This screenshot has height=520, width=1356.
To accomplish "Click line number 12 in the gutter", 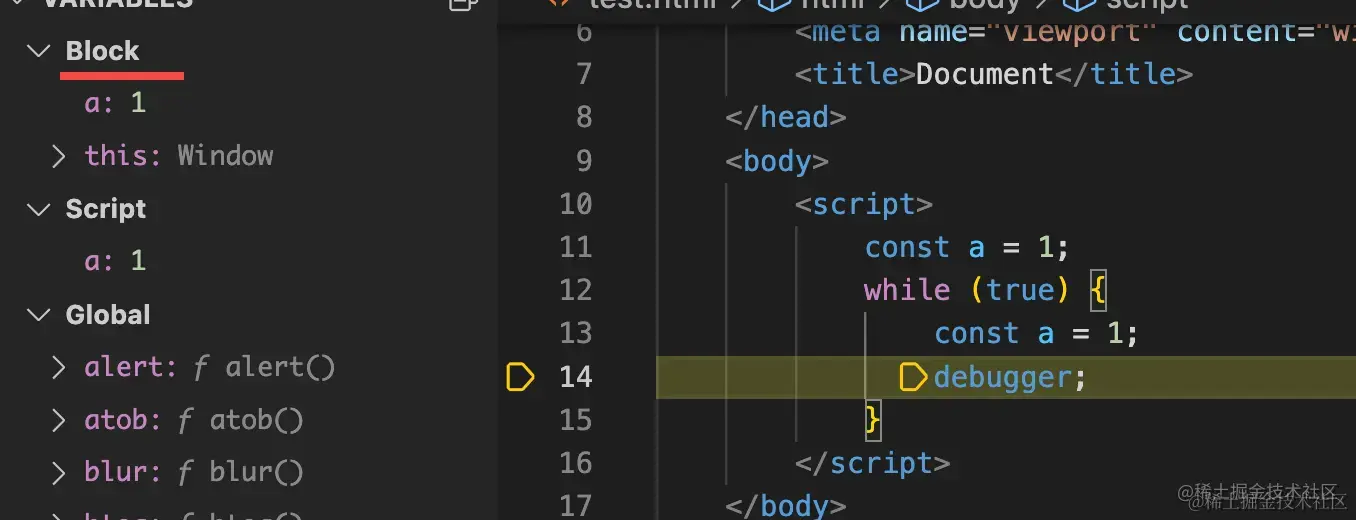I will click(575, 290).
